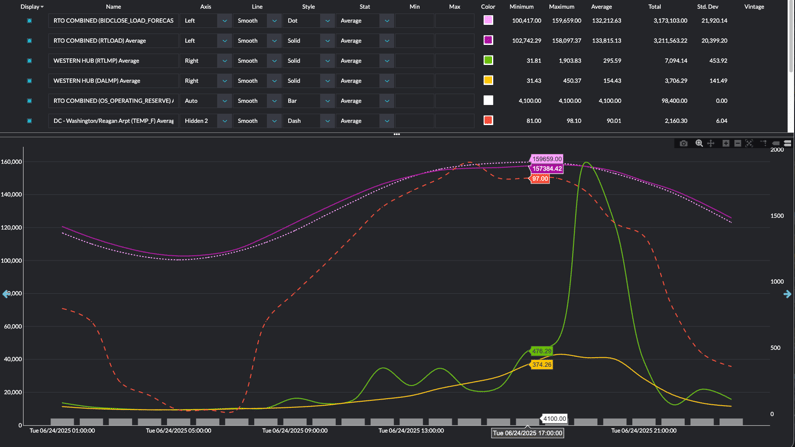Click the 374.26 yellow hover label
The image size is (795, 447).
541,365
